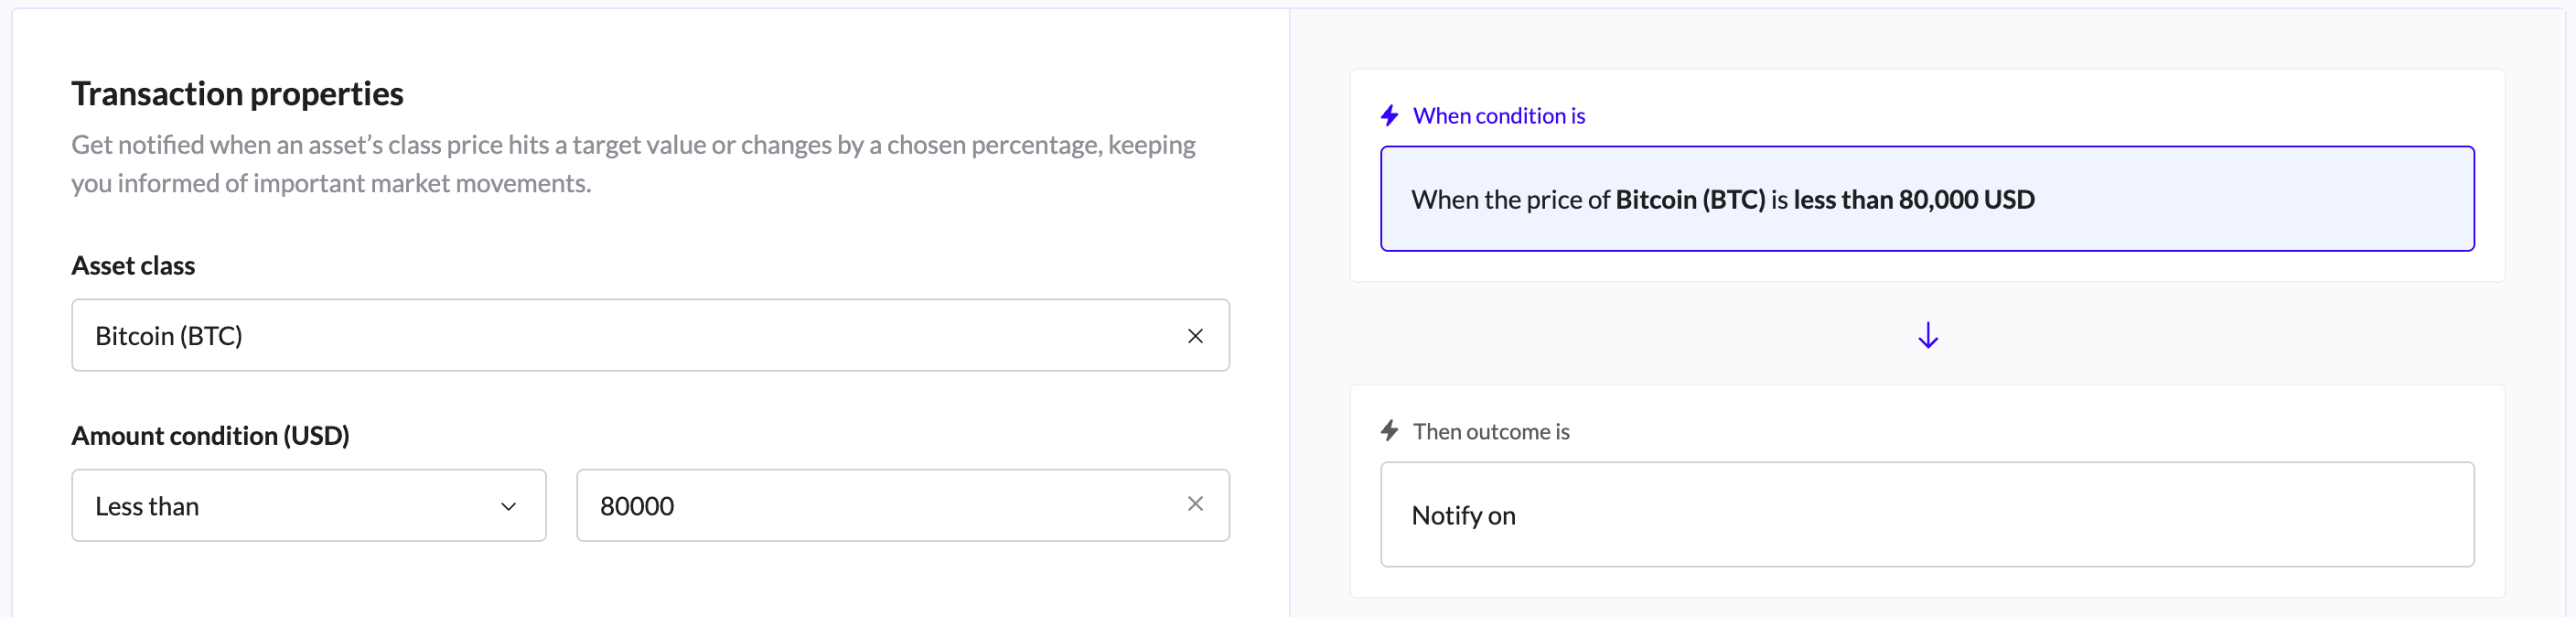The image size is (2576, 617).
Task: Click the When condition is label
Action: click(1498, 116)
